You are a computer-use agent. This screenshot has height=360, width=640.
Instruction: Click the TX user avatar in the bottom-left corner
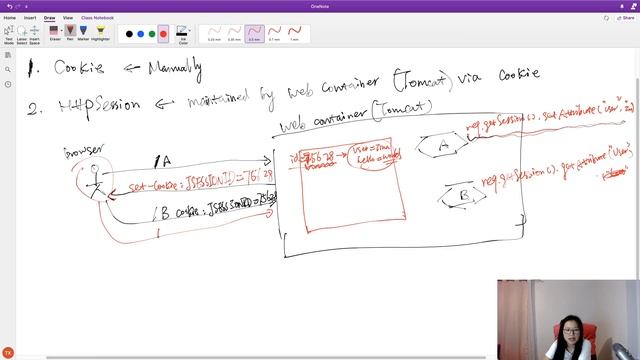8,353
